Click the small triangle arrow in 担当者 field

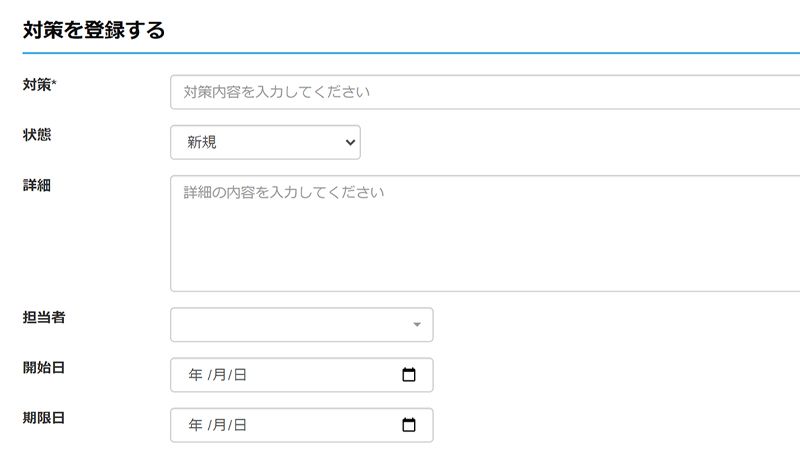(417, 324)
